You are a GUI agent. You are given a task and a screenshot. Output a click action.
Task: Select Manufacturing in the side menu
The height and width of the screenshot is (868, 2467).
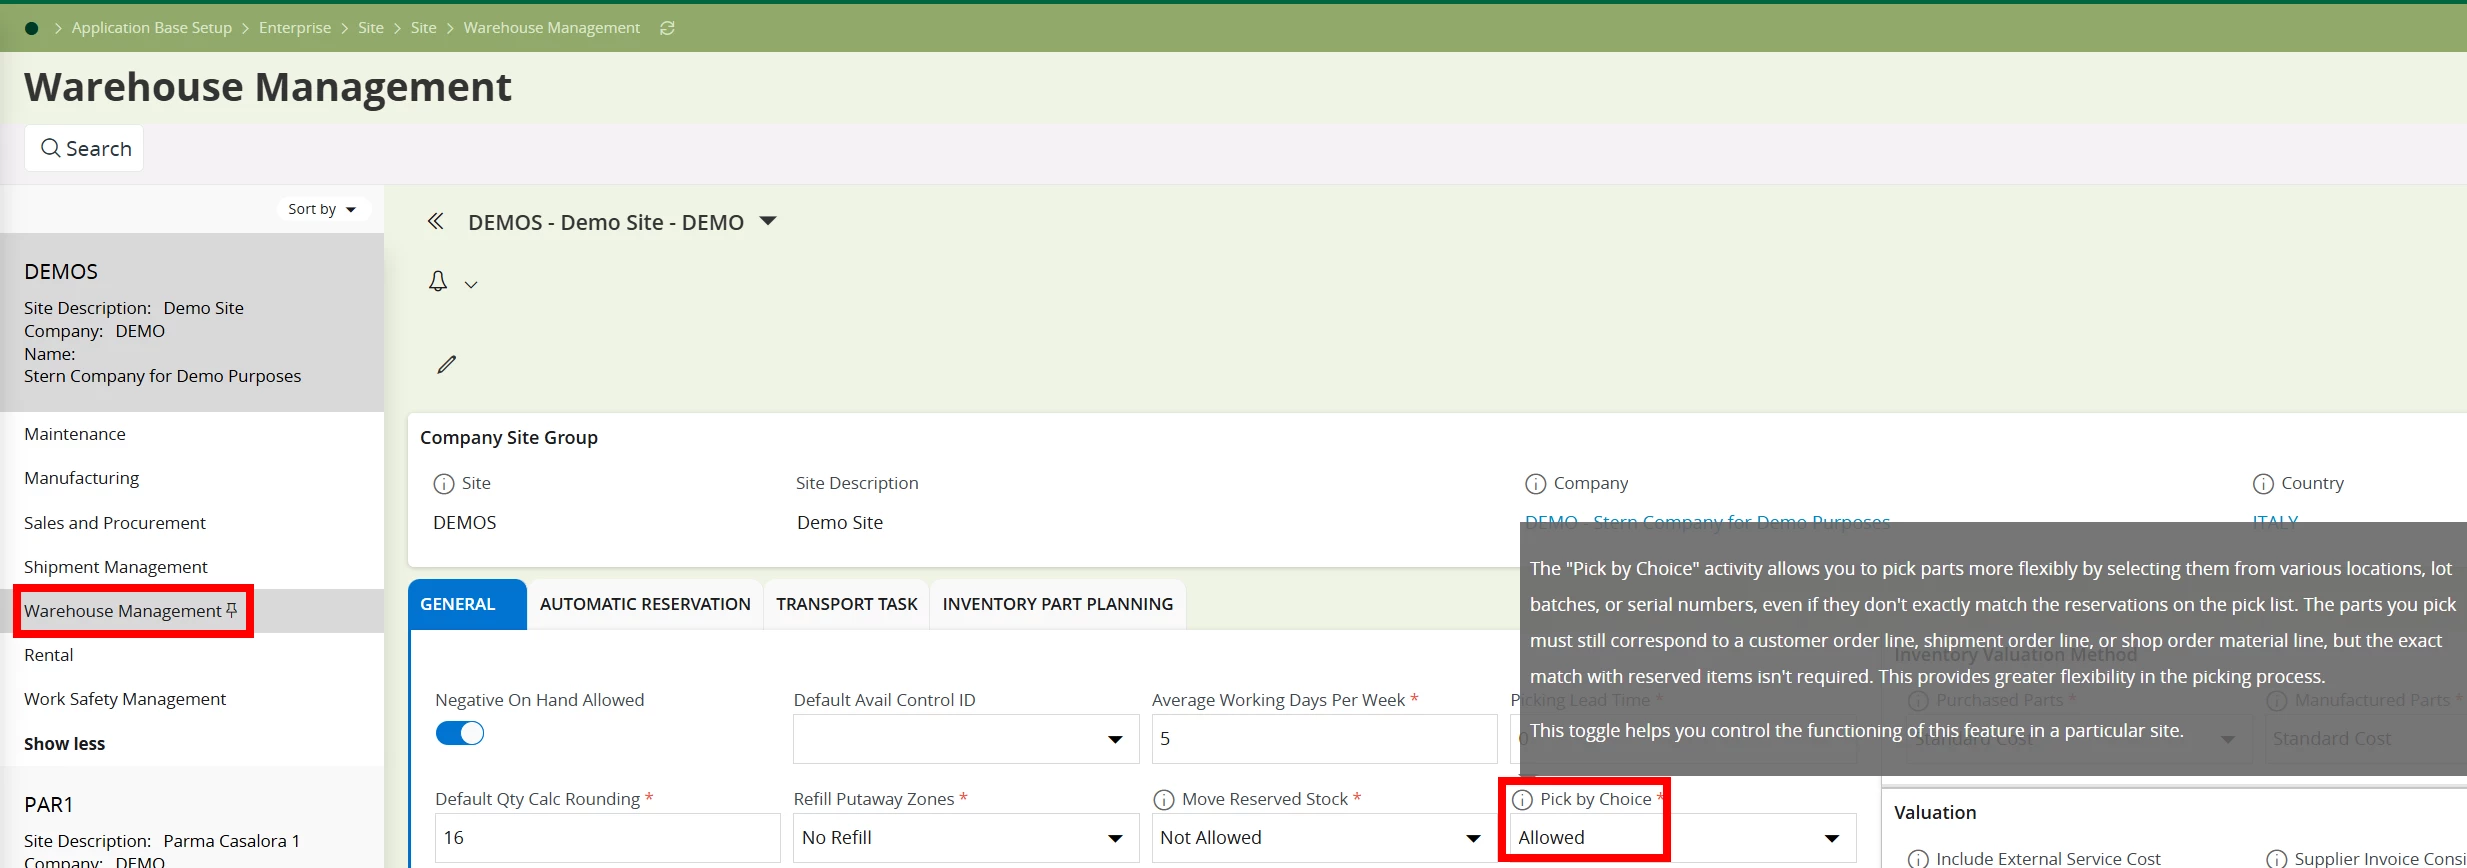[x=192, y=478]
